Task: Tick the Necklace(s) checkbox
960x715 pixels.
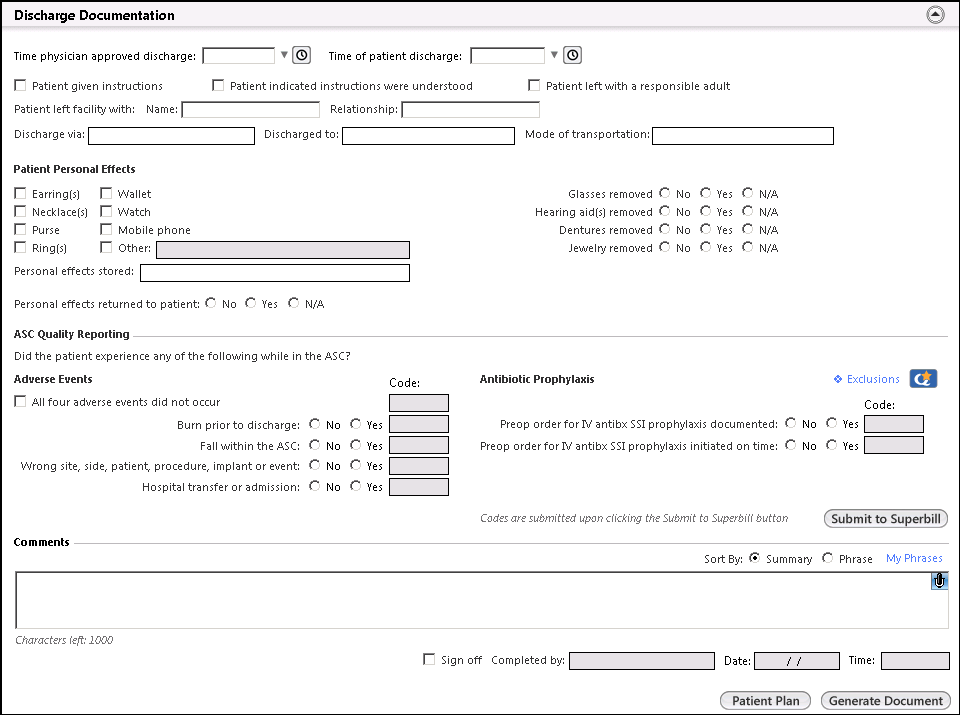Action: pos(20,211)
